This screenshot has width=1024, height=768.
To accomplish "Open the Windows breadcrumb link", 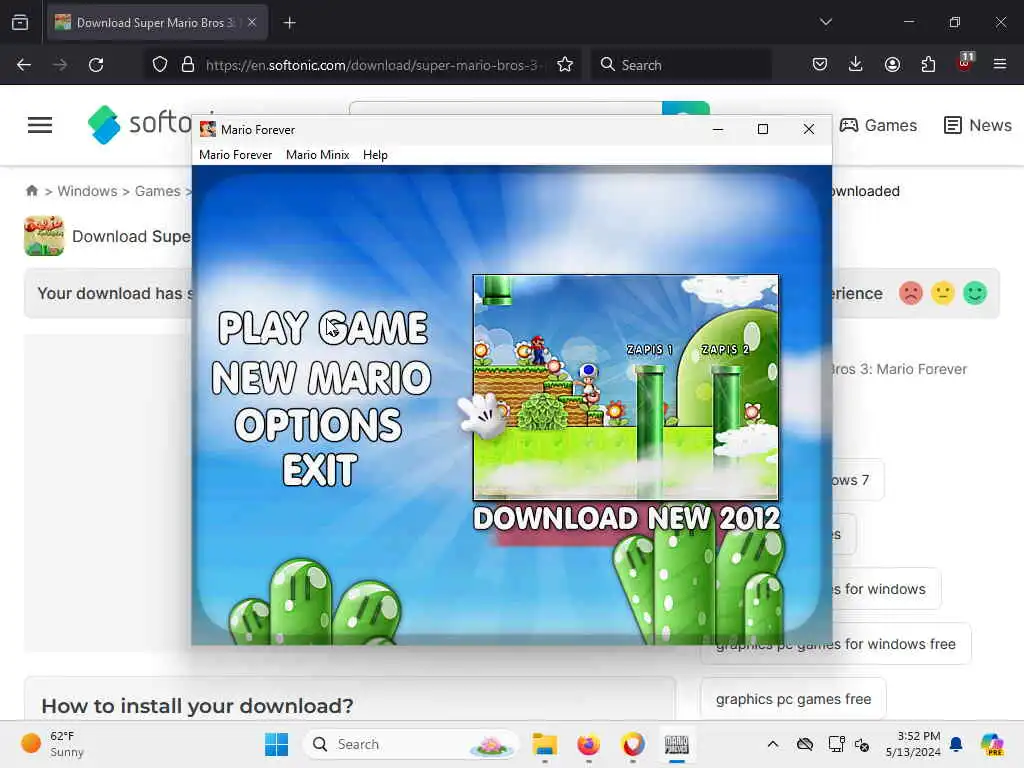I will (88, 191).
